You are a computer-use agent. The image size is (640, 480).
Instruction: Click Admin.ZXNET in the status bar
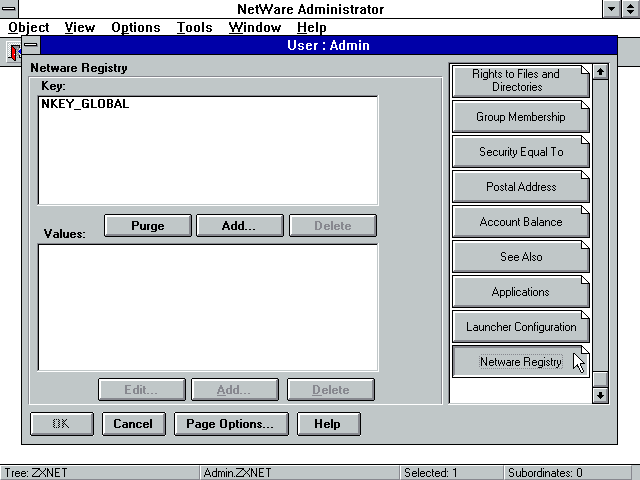(300, 473)
